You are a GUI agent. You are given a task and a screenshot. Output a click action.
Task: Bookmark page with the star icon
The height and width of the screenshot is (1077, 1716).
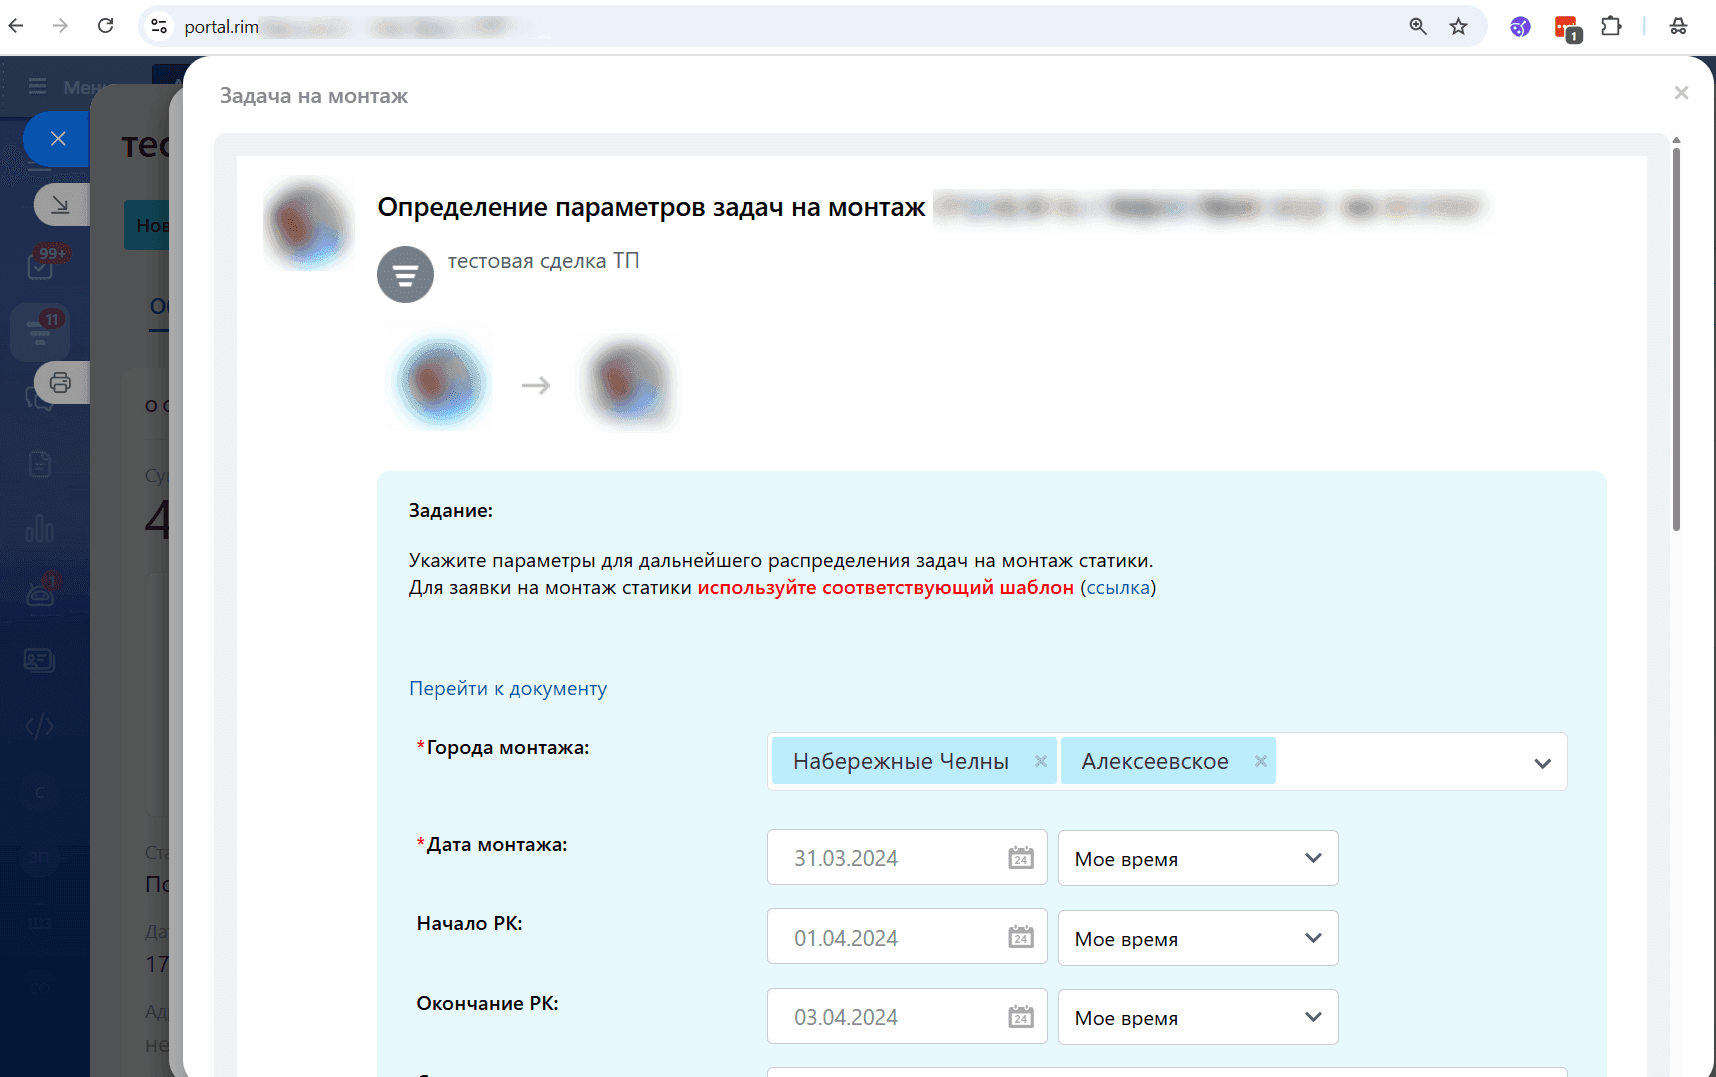coord(1458,27)
